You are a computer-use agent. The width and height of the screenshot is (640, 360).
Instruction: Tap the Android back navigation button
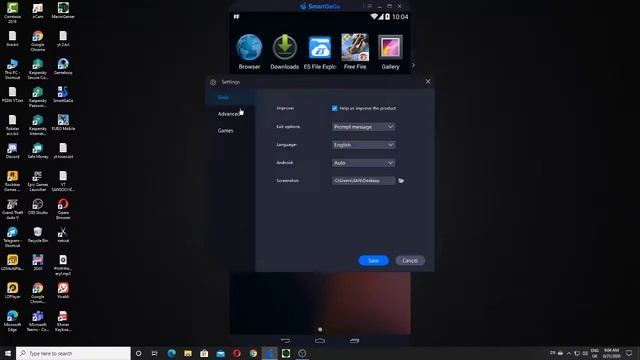[x=285, y=340]
